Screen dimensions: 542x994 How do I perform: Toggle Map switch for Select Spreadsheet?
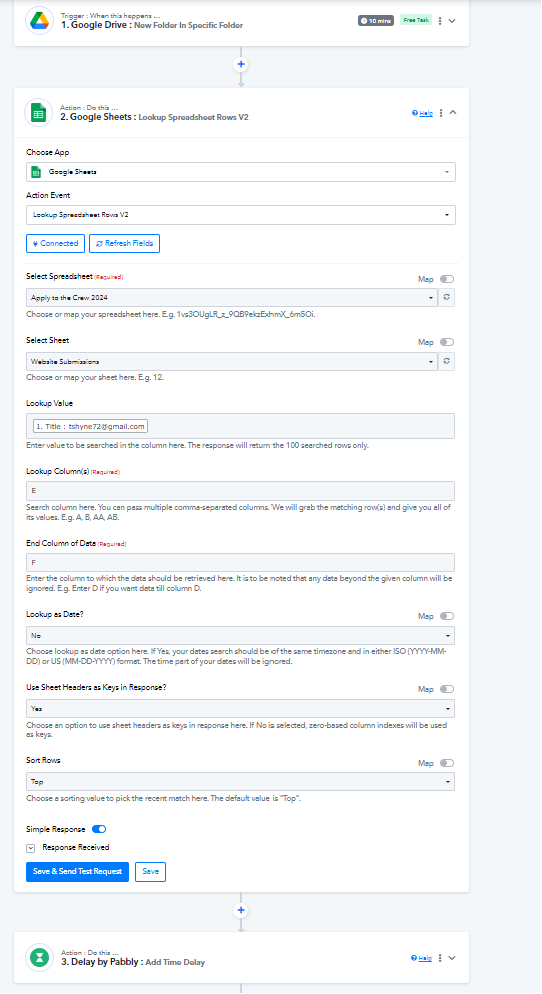click(x=447, y=279)
